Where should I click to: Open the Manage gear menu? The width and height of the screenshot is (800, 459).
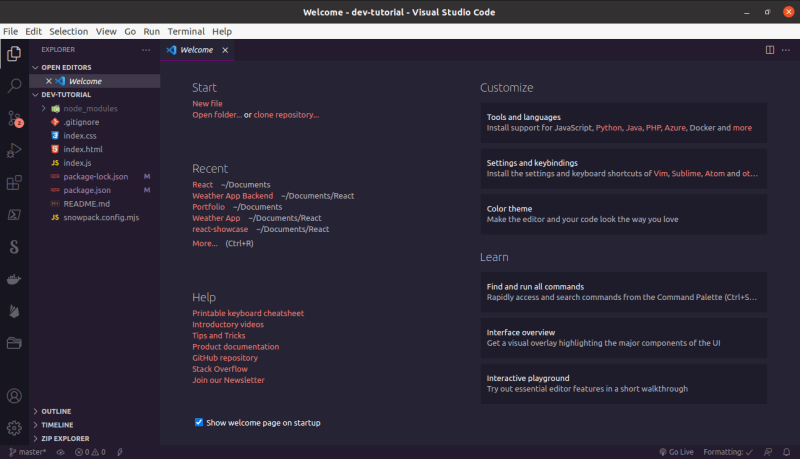[x=14, y=428]
